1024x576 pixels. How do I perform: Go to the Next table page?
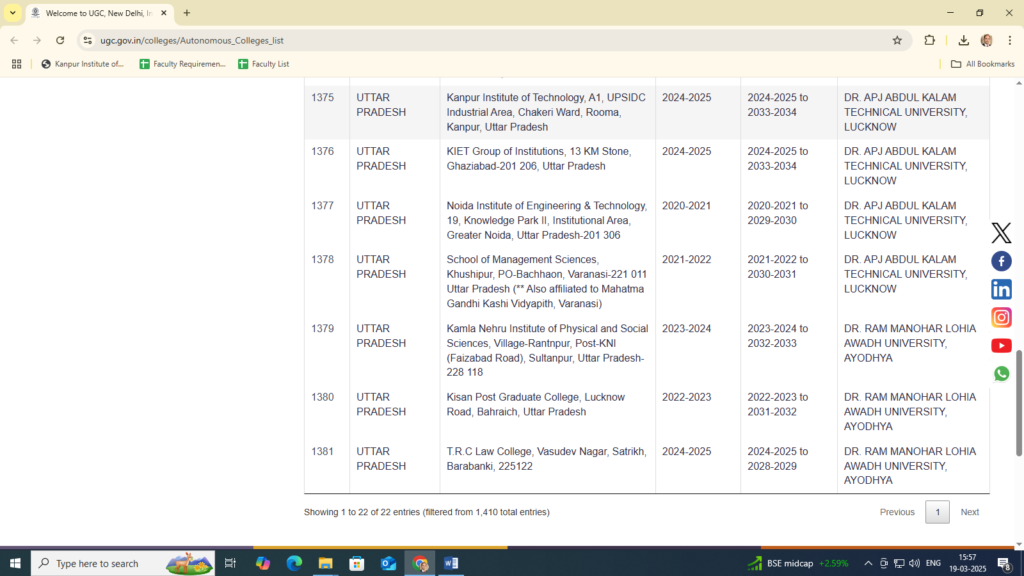tap(969, 512)
